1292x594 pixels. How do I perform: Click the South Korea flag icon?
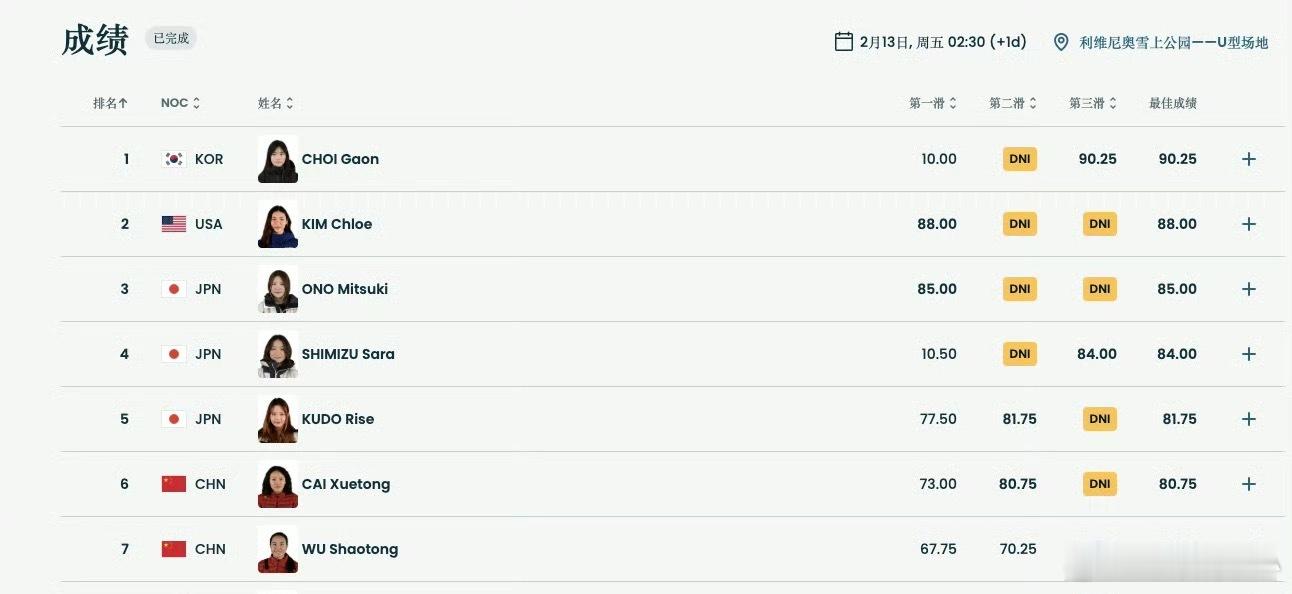pos(174,159)
